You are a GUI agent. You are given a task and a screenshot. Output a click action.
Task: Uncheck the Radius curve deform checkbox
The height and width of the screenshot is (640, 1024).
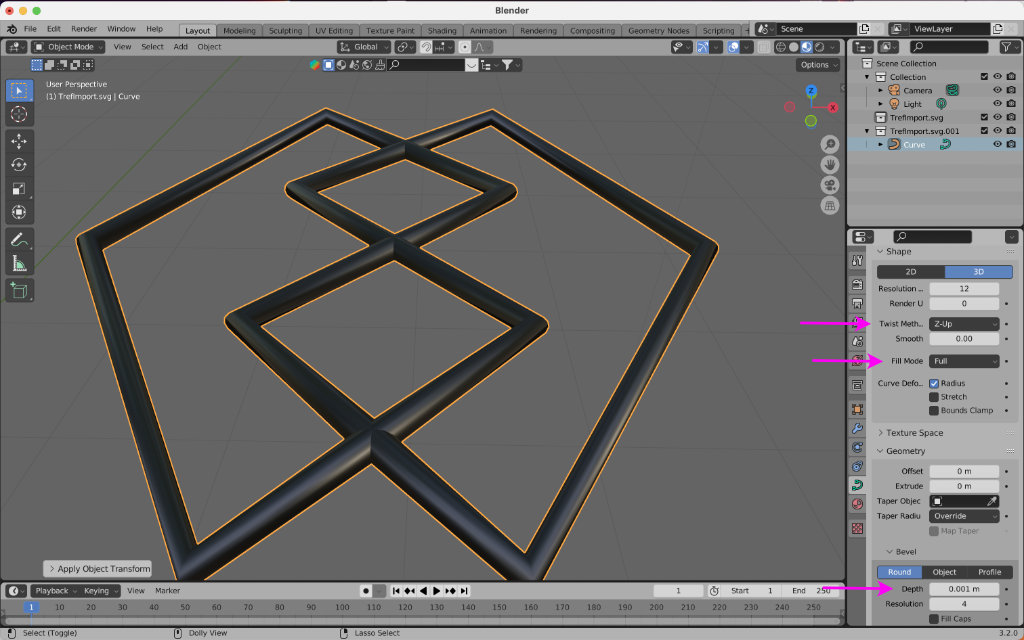tap(934, 384)
